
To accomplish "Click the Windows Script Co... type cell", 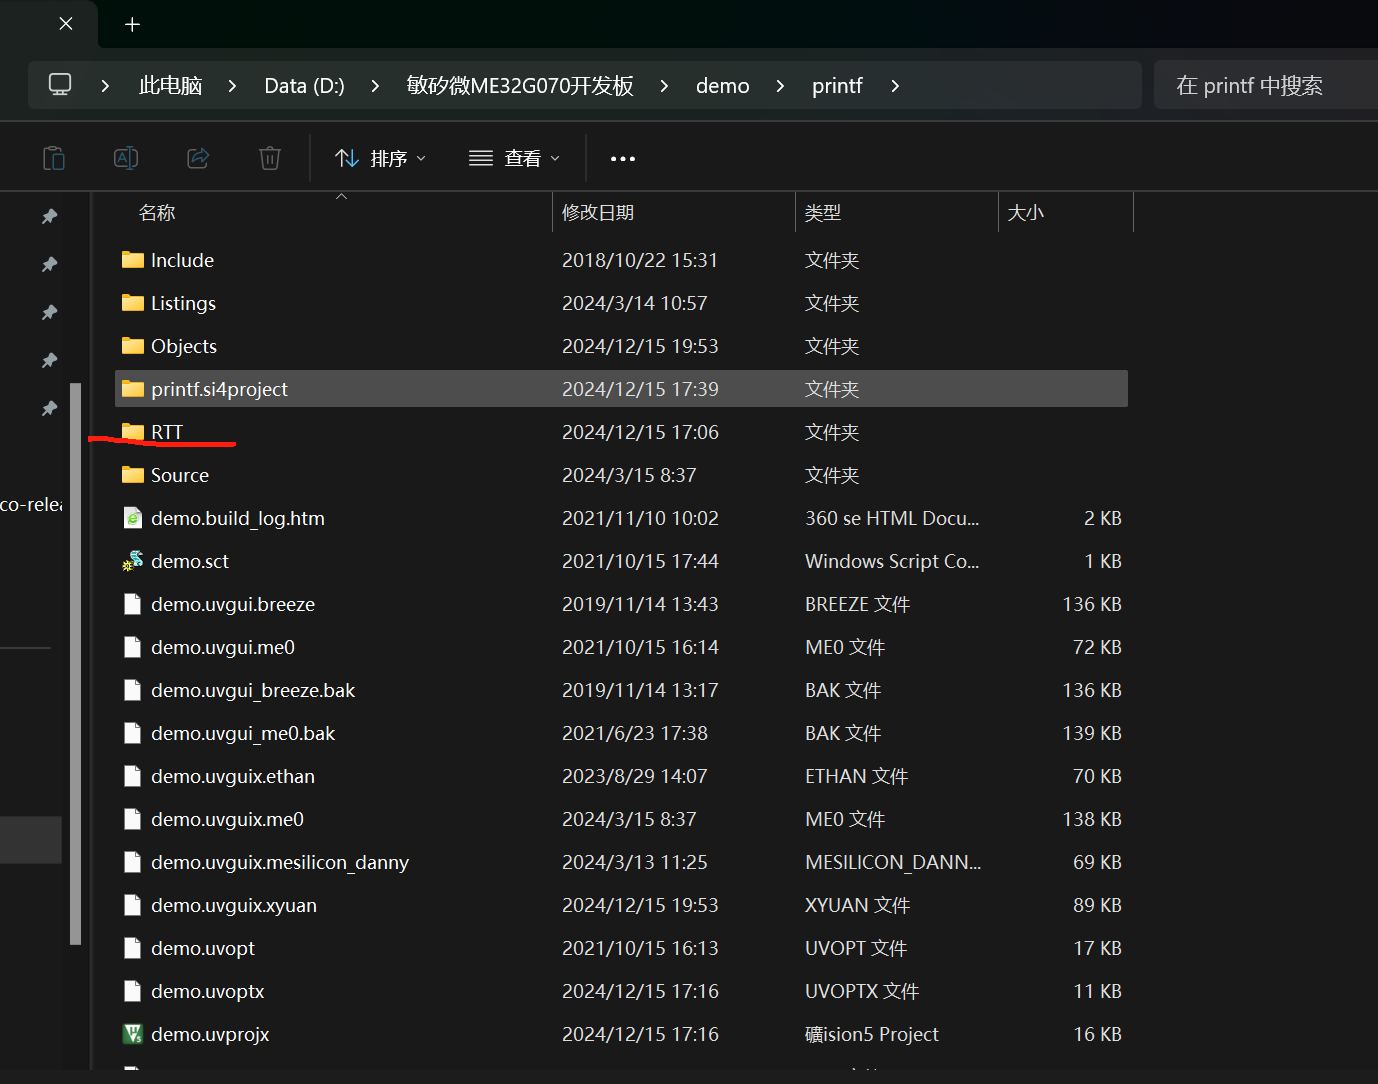I will 892,561.
